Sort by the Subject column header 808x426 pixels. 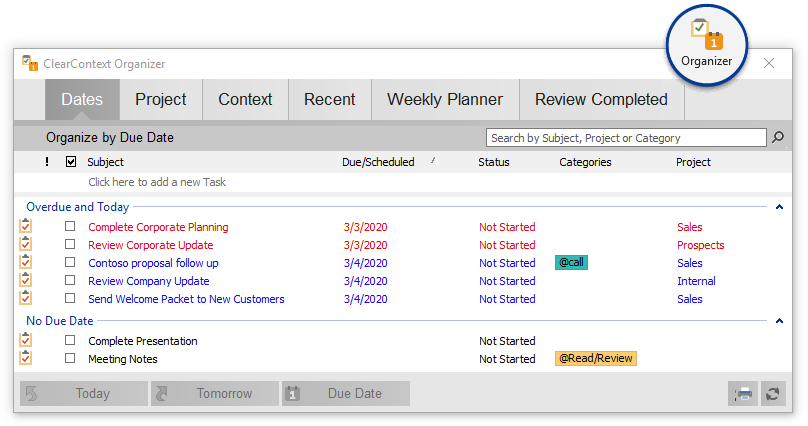click(x=106, y=162)
